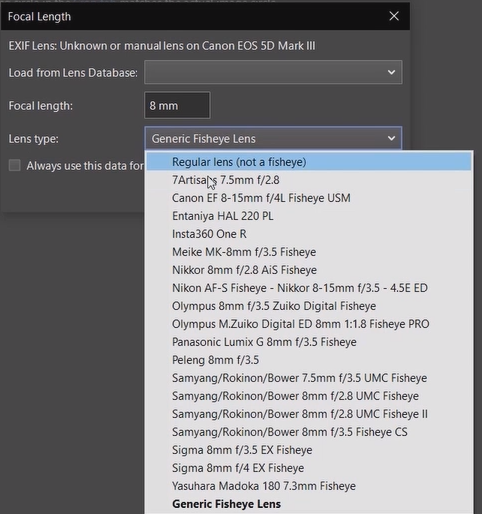The height and width of the screenshot is (514, 482).
Task: Enable the Always use this data checkbox
Action: pyautogui.click(x=15, y=165)
